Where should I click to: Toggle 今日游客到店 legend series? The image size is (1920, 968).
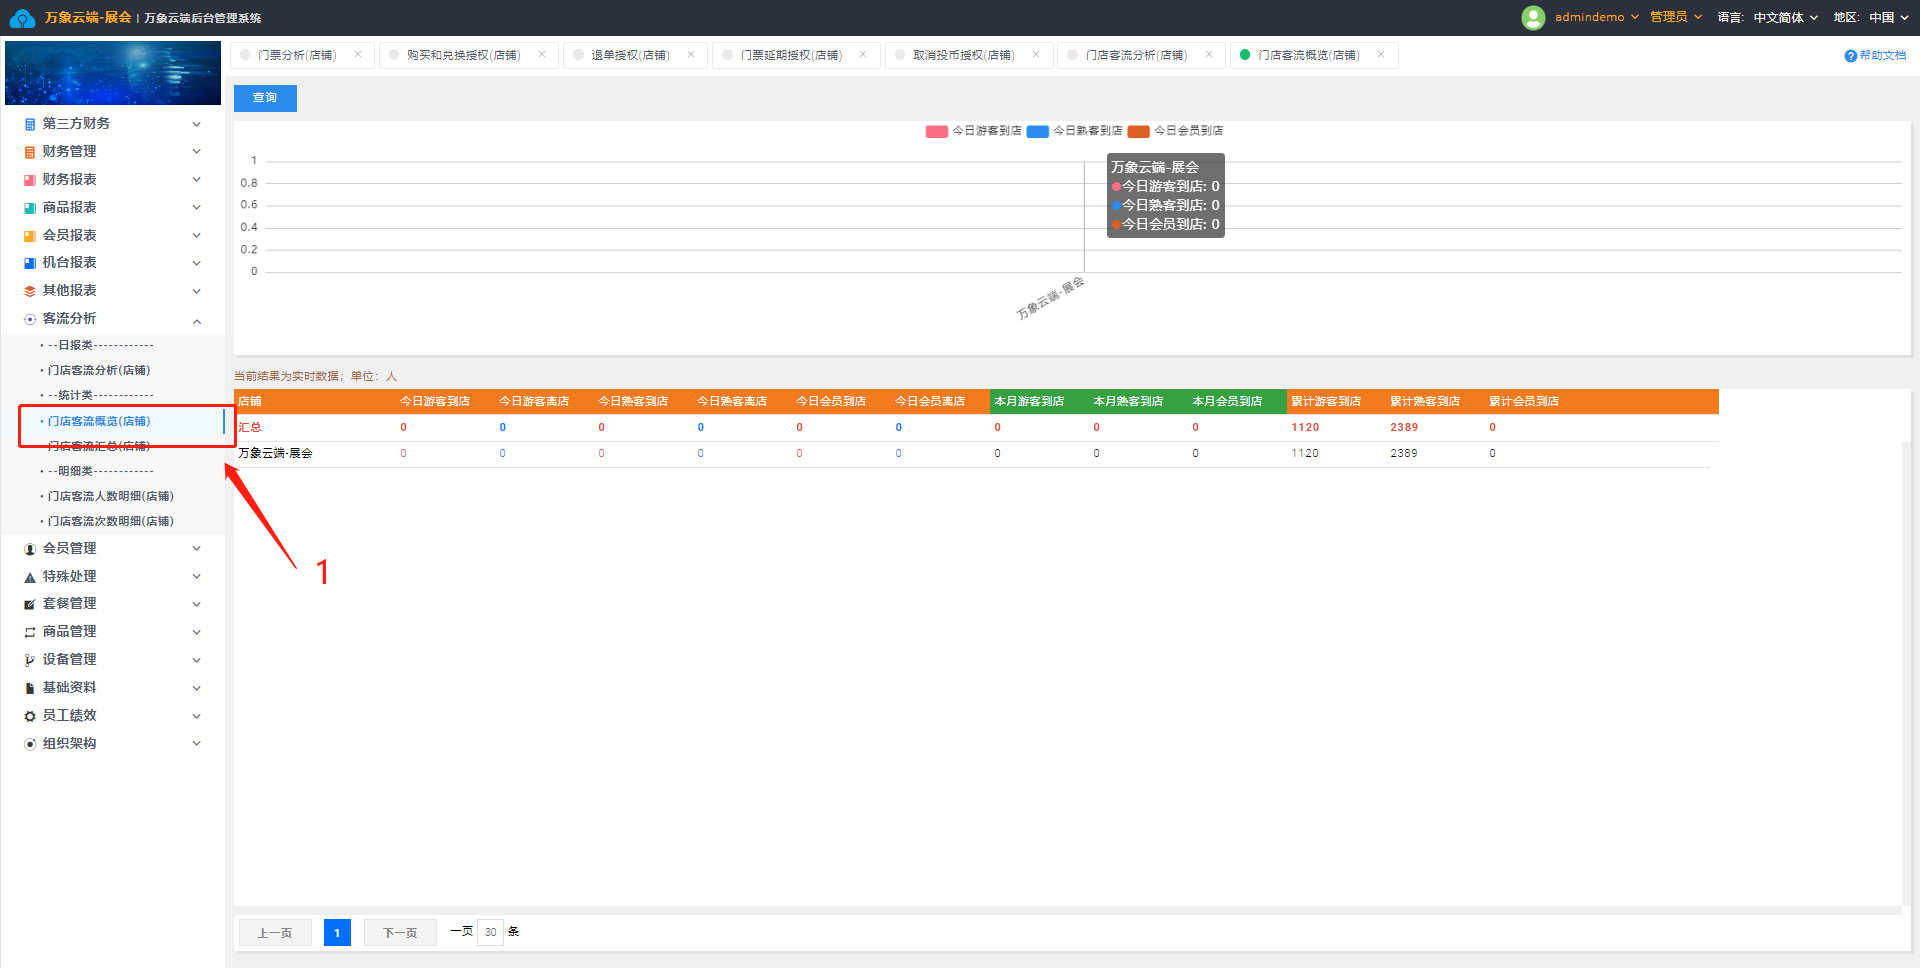973,131
